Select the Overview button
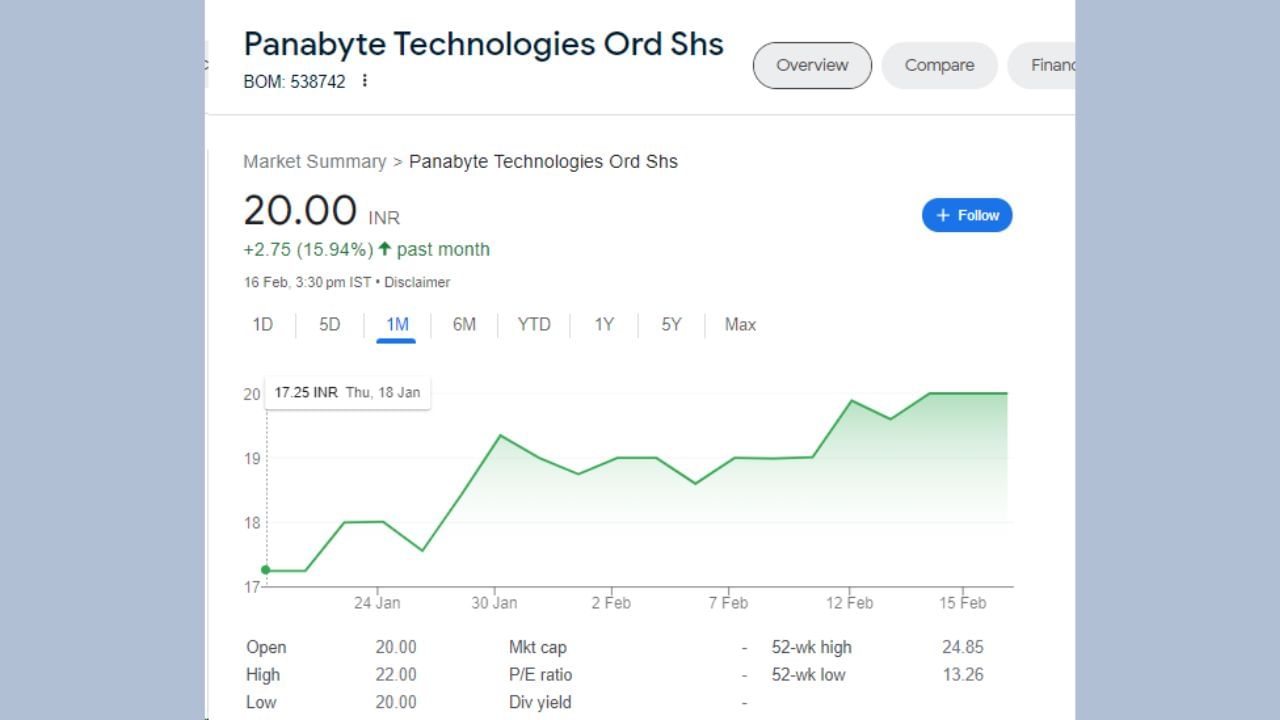 pyautogui.click(x=811, y=64)
